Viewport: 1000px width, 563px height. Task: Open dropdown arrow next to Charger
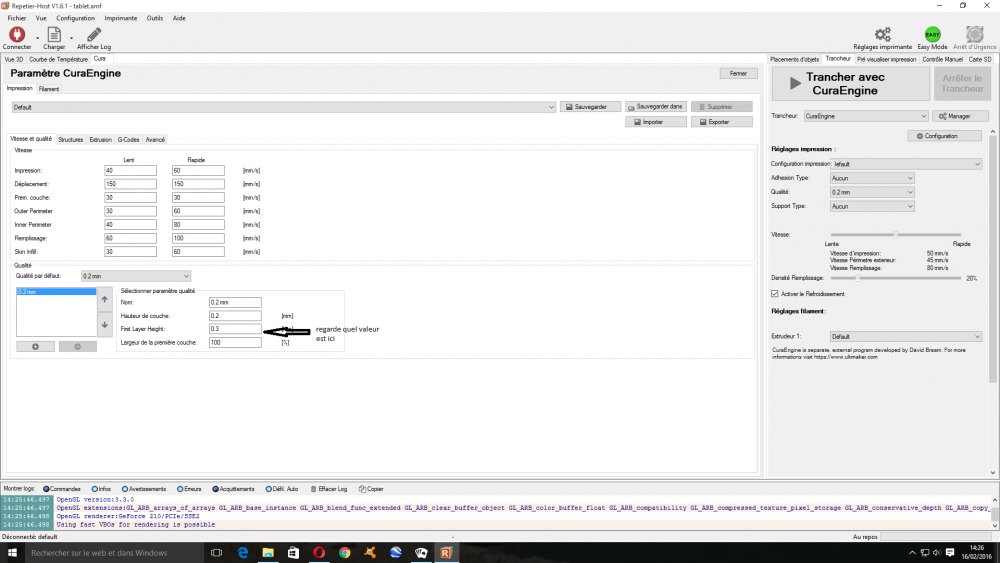pos(71,38)
